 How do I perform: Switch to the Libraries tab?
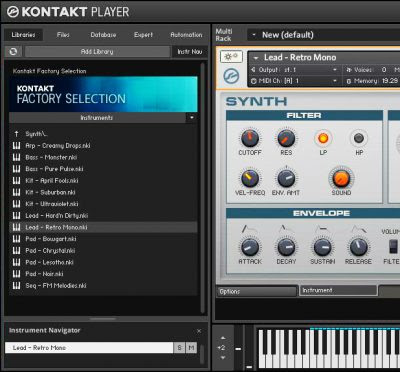[x=23, y=35]
